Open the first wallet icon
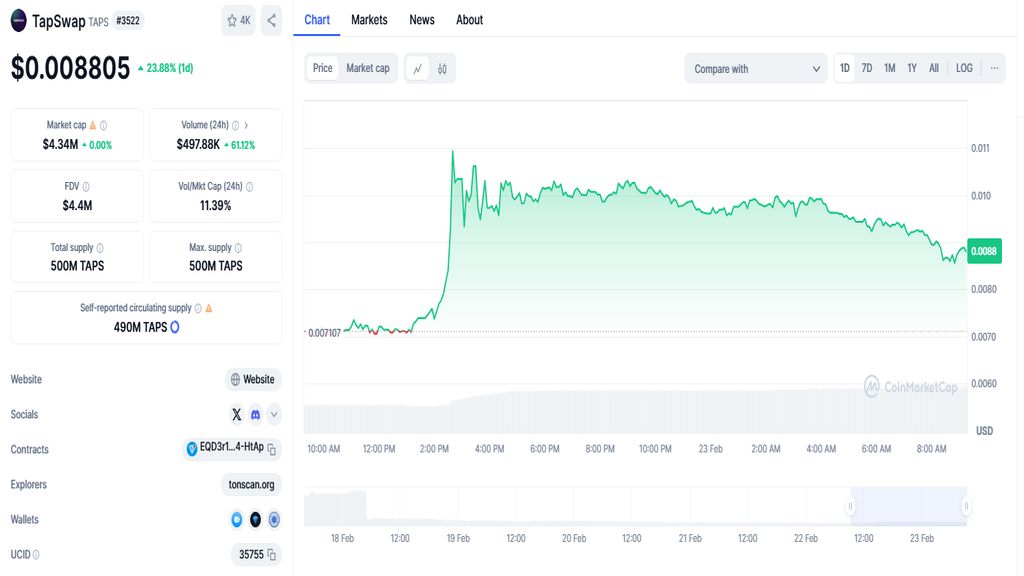Image resolution: width=1024 pixels, height=576 pixels. click(236, 520)
